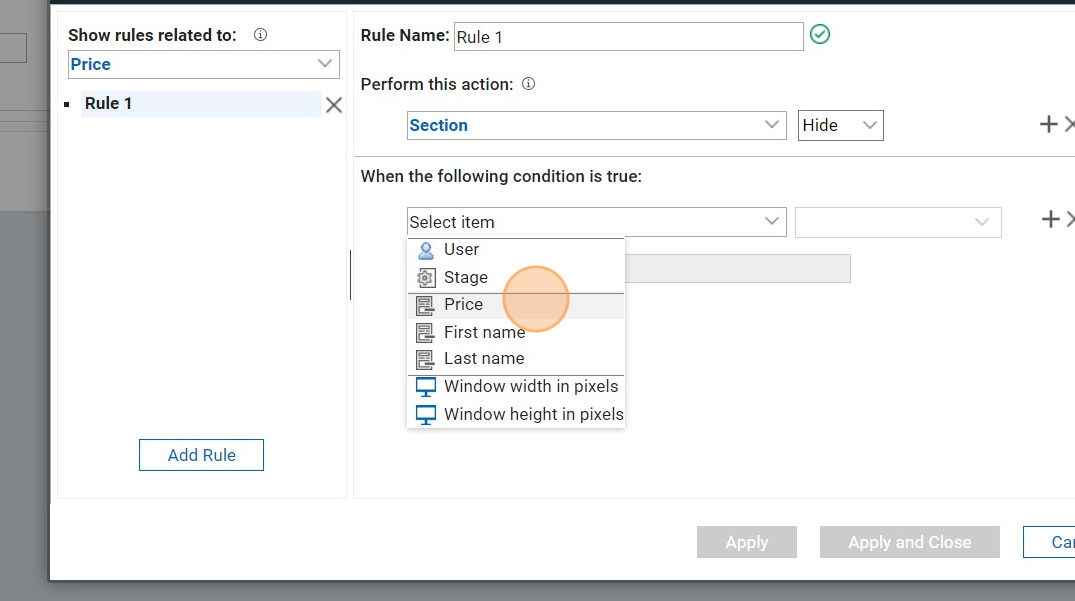1075x601 pixels.
Task: Add another action with the plus icon
Action: click(x=1048, y=124)
